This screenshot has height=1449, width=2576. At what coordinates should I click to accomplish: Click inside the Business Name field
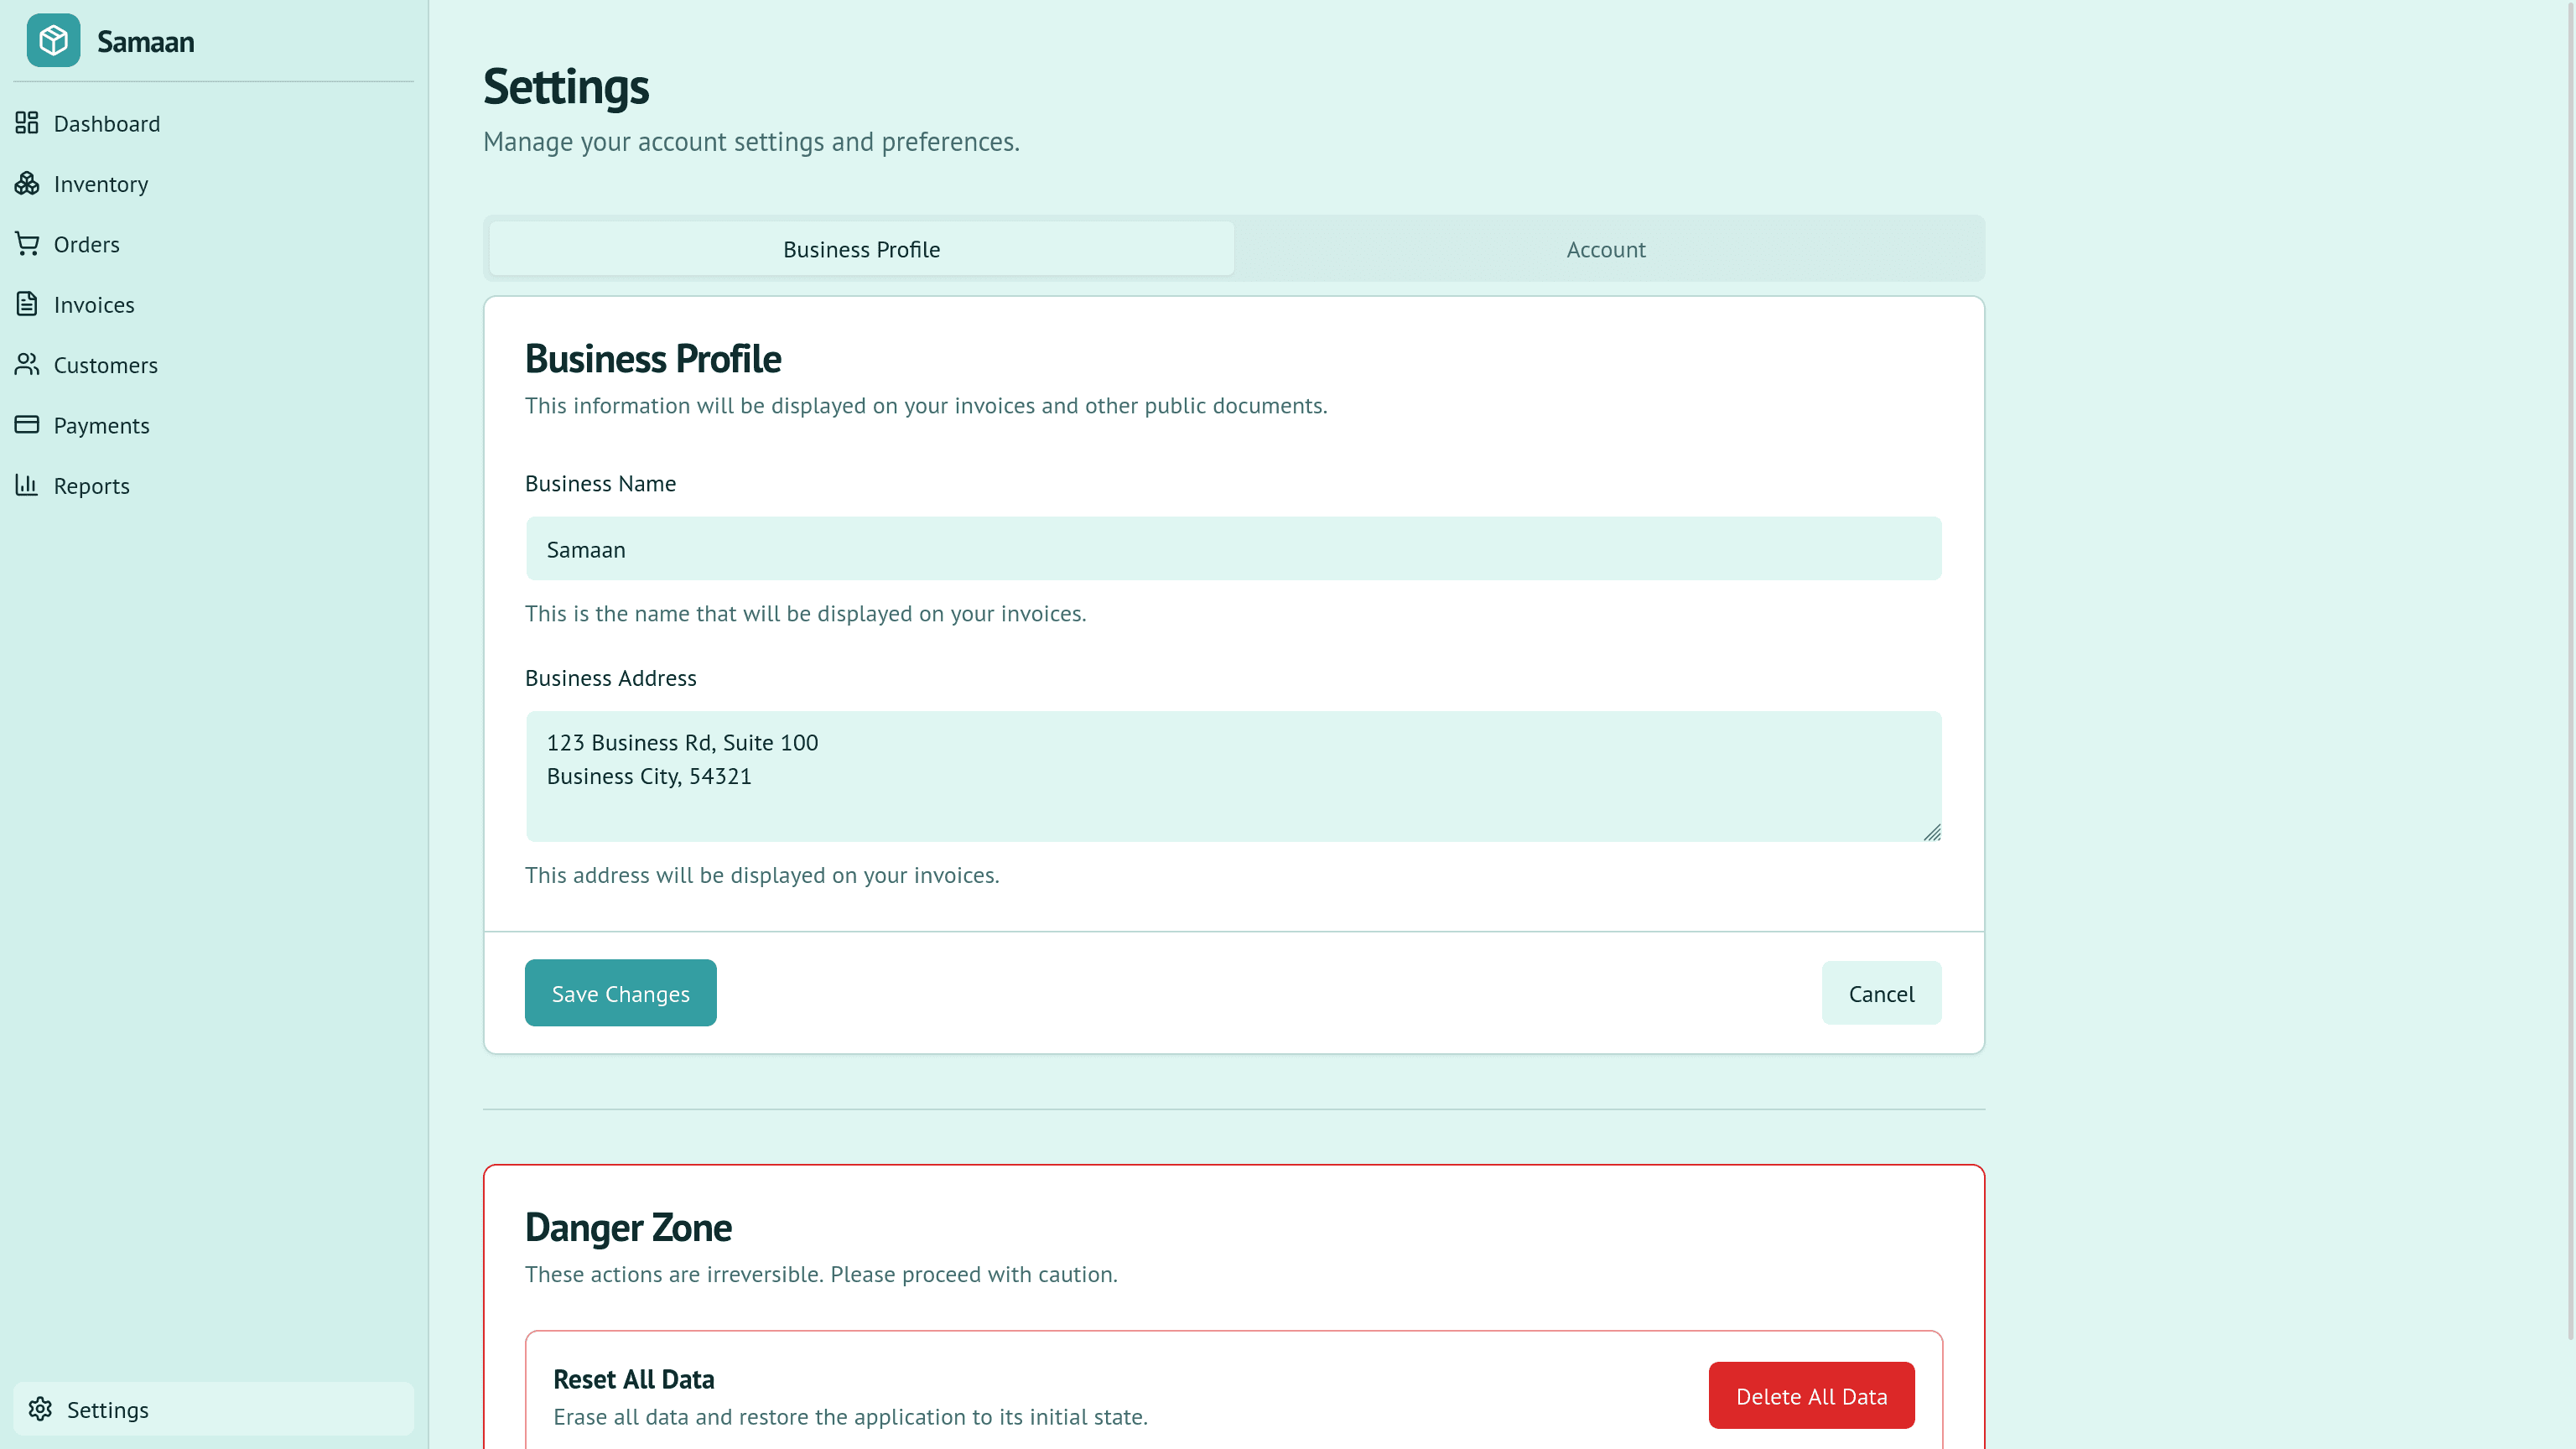(x=1233, y=548)
